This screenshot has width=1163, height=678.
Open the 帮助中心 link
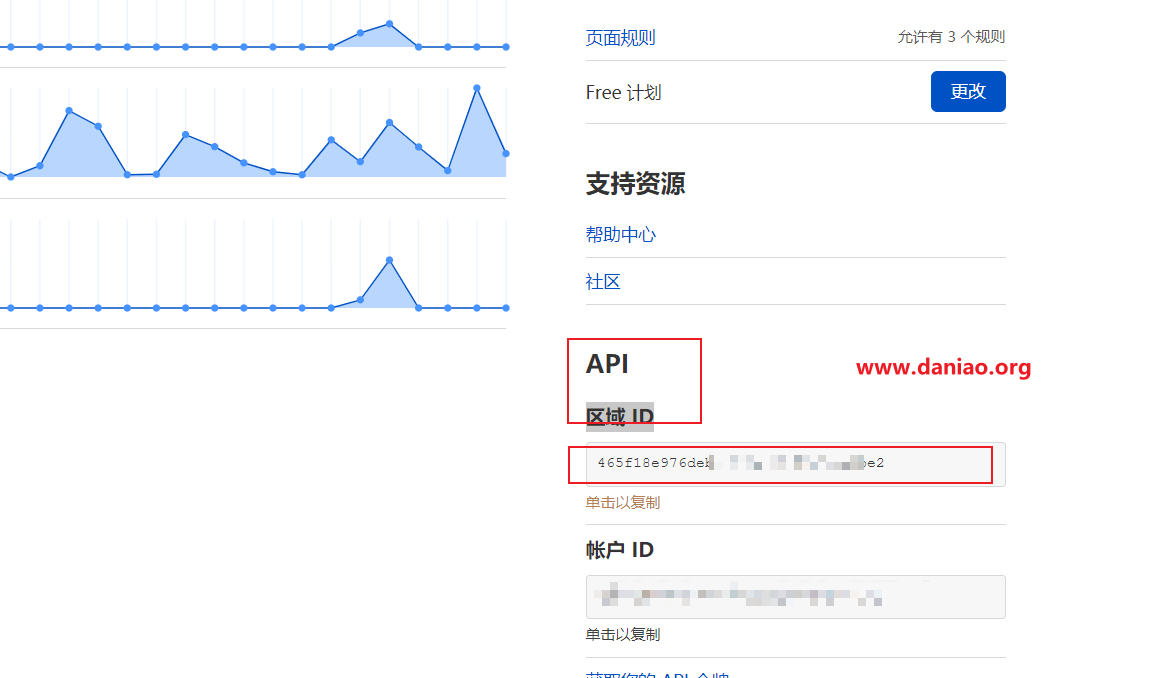point(620,234)
